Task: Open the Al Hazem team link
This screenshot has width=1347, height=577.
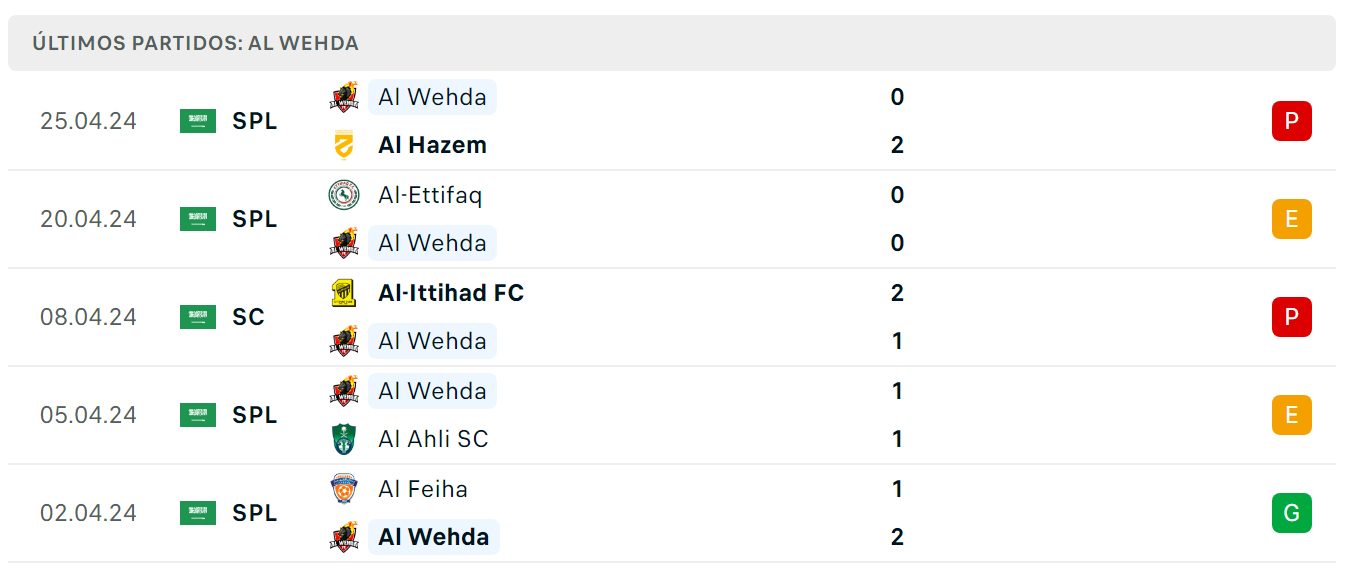Action: click(x=432, y=145)
